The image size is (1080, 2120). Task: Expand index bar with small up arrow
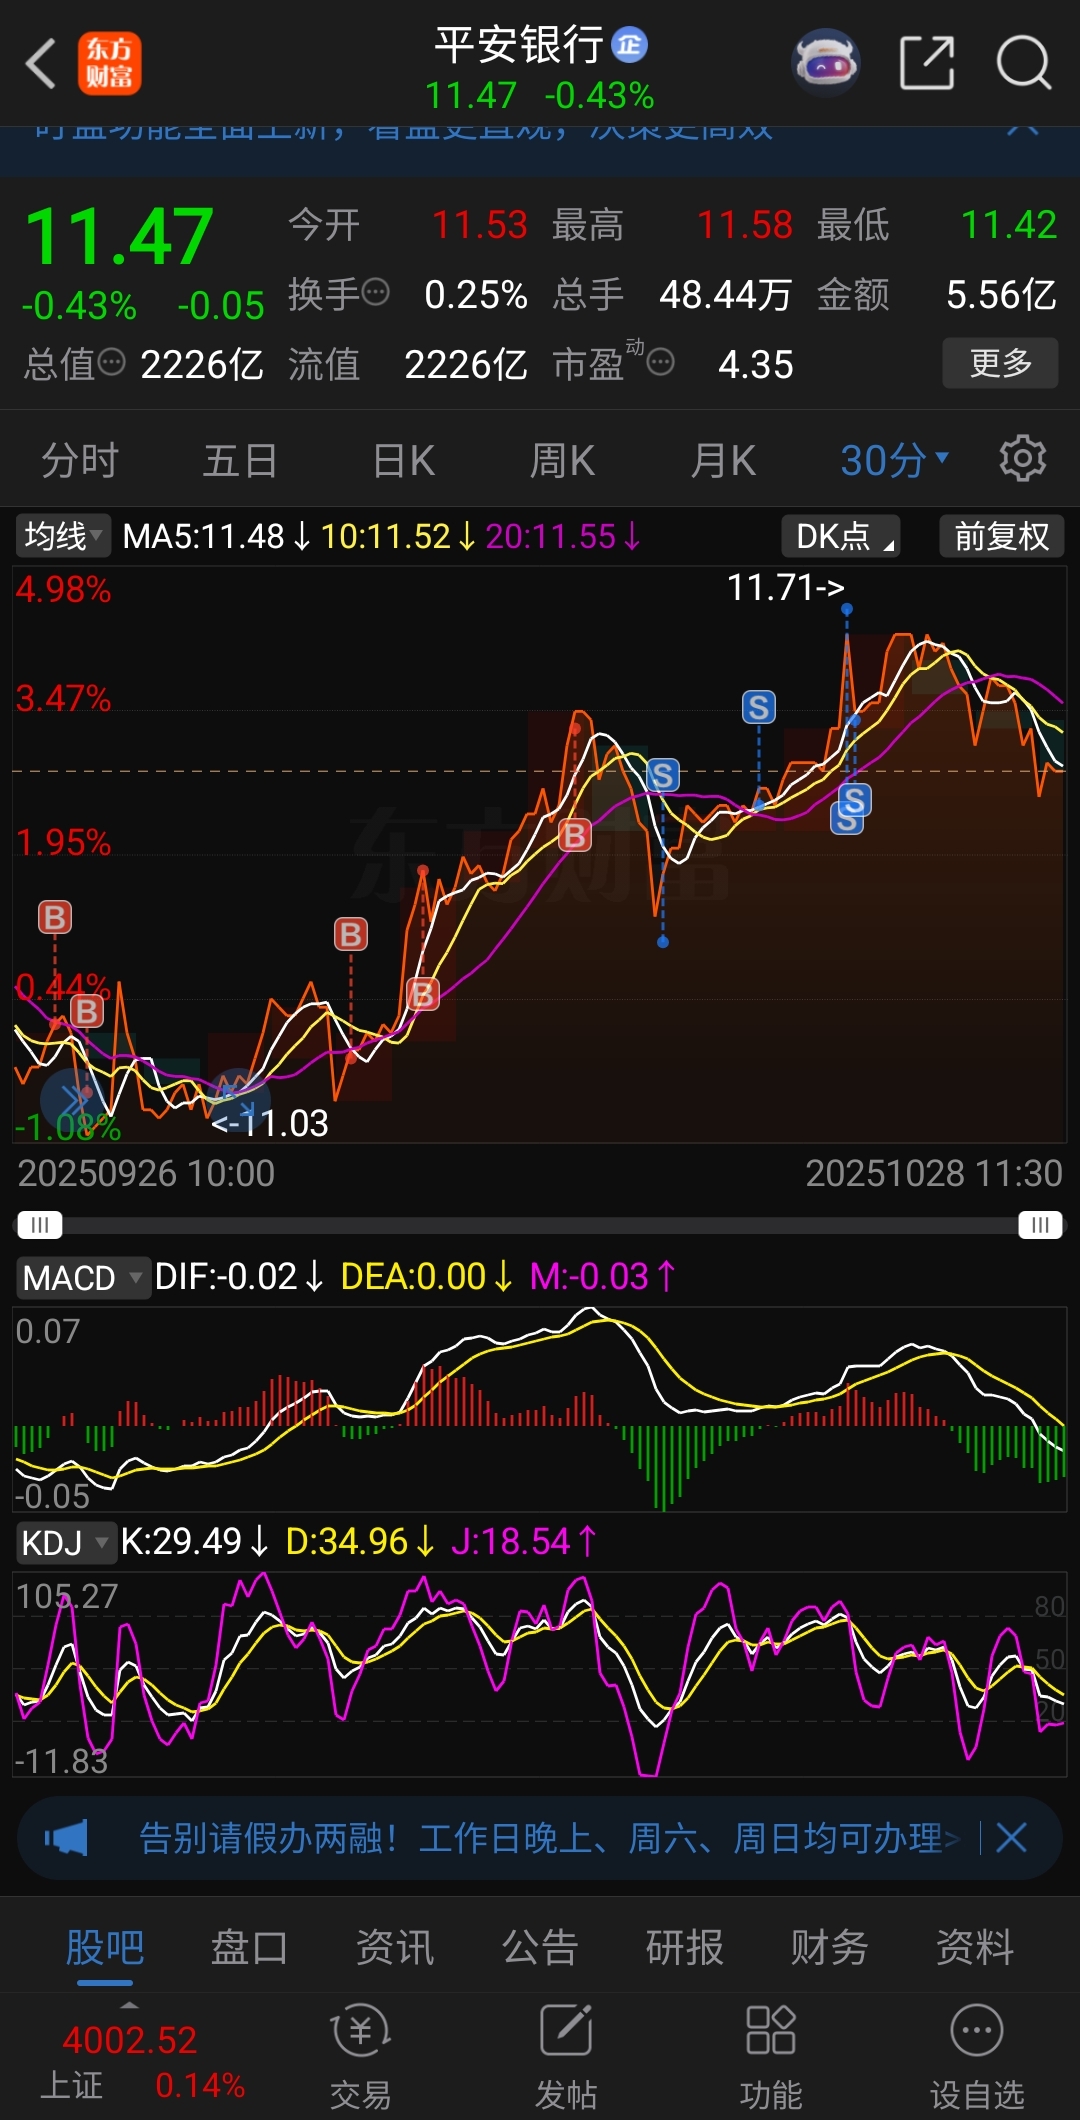[x=129, y=2005]
